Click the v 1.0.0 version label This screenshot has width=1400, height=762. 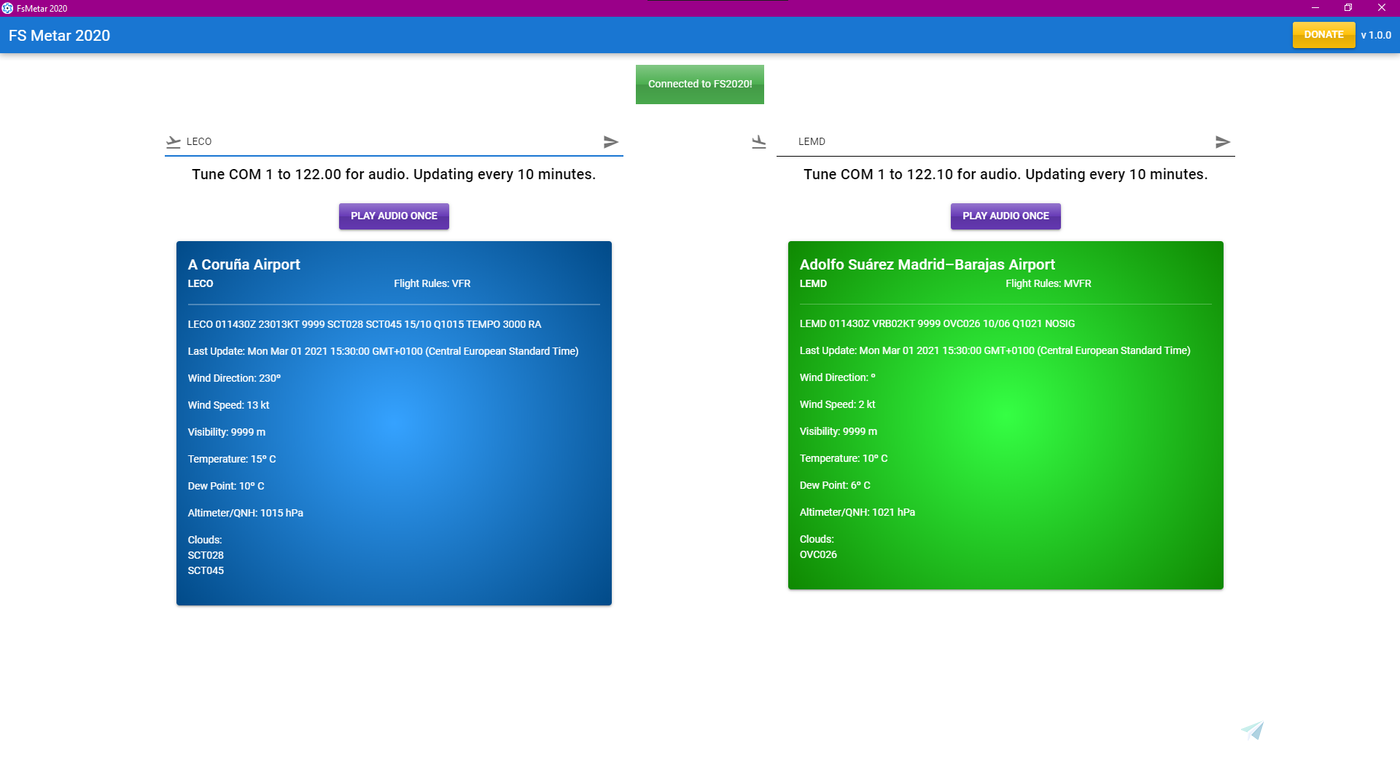tap(1375, 35)
